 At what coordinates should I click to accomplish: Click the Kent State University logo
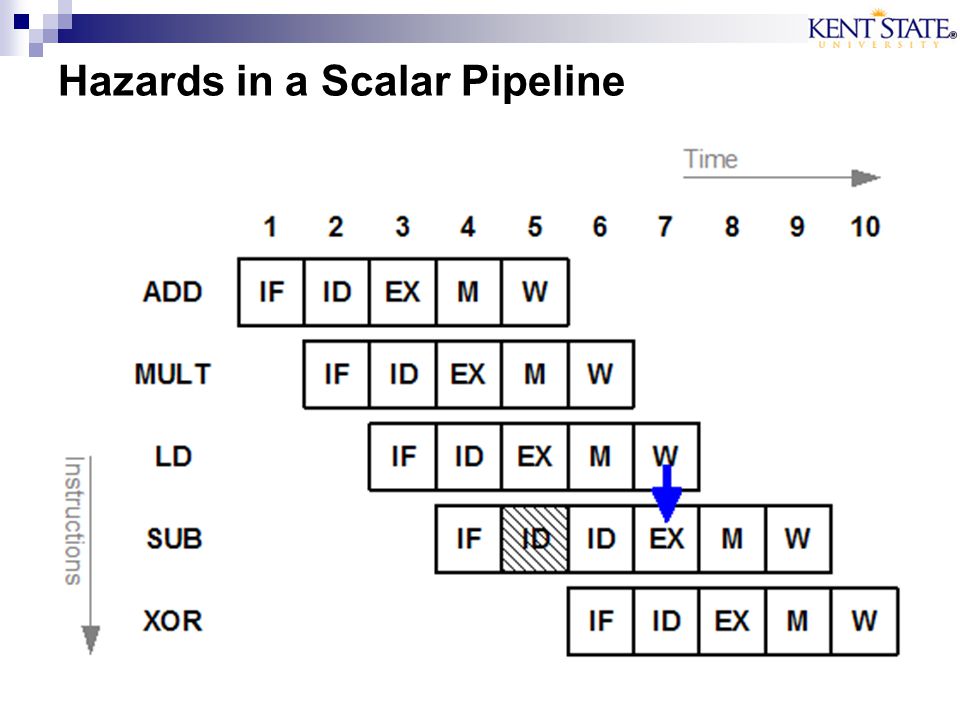tap(882, 29)
